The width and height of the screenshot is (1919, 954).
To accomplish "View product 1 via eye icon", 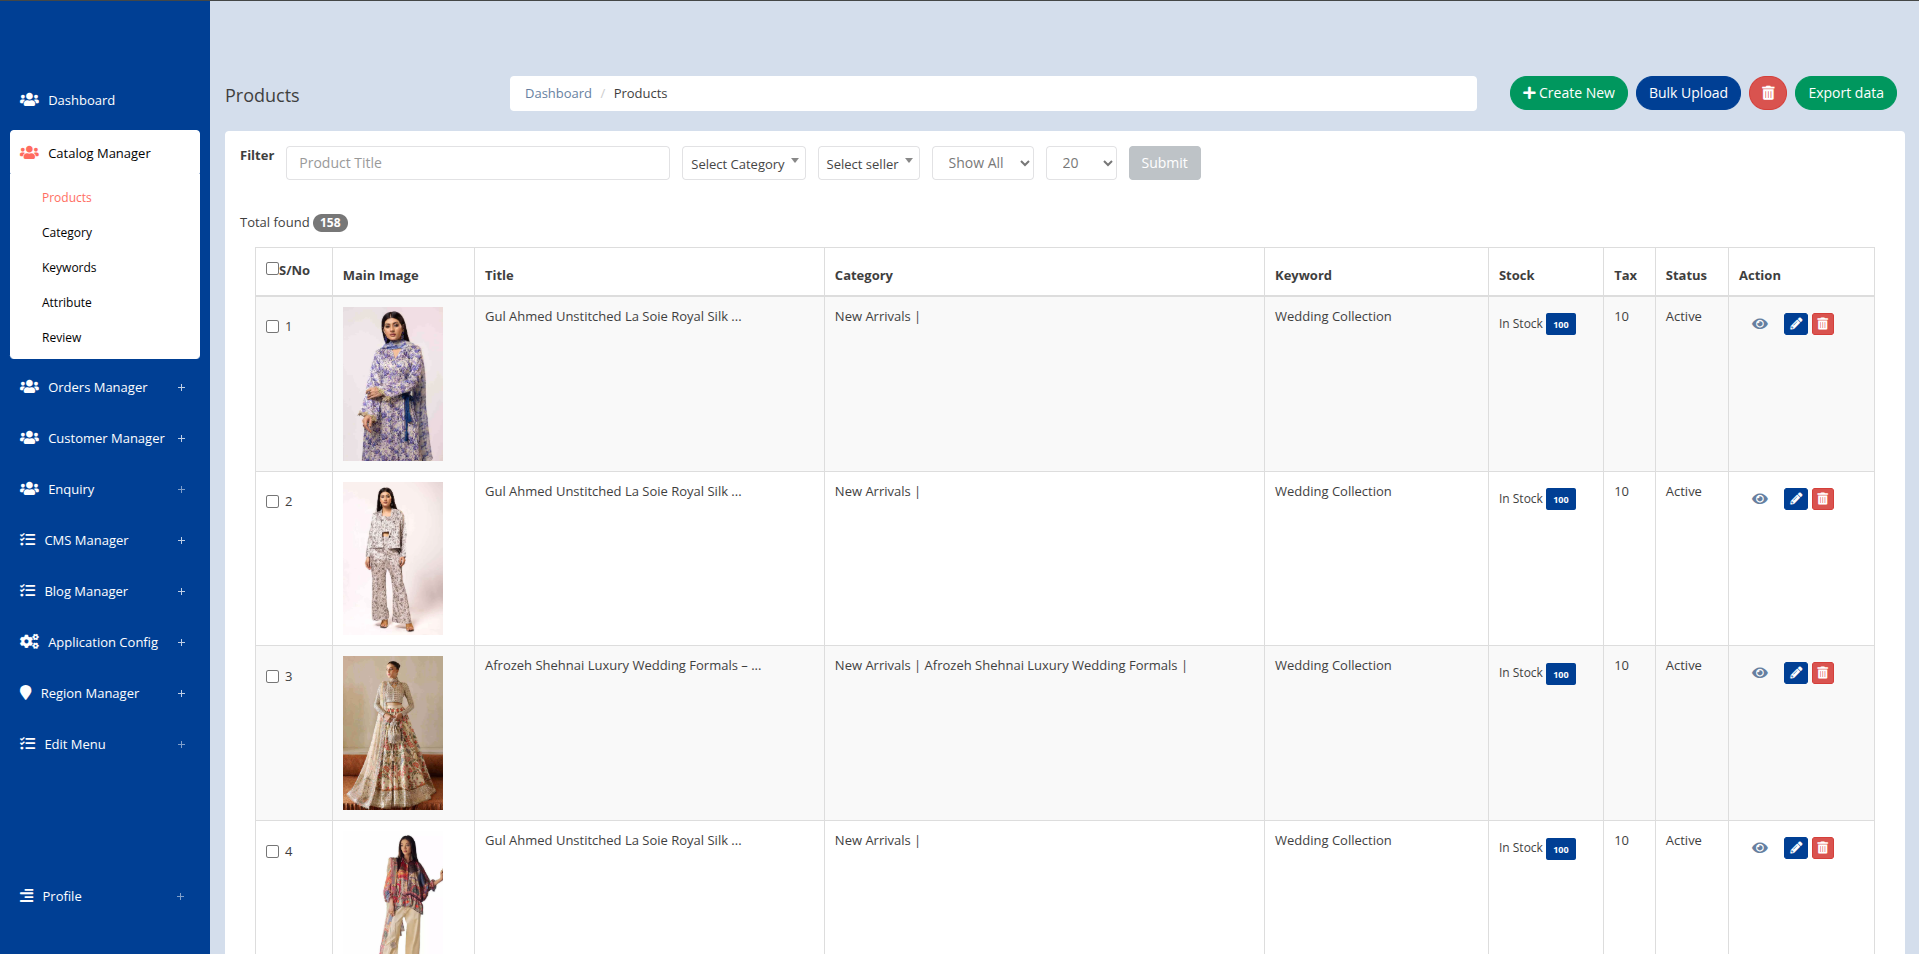I will click(x=1759, y=324).
